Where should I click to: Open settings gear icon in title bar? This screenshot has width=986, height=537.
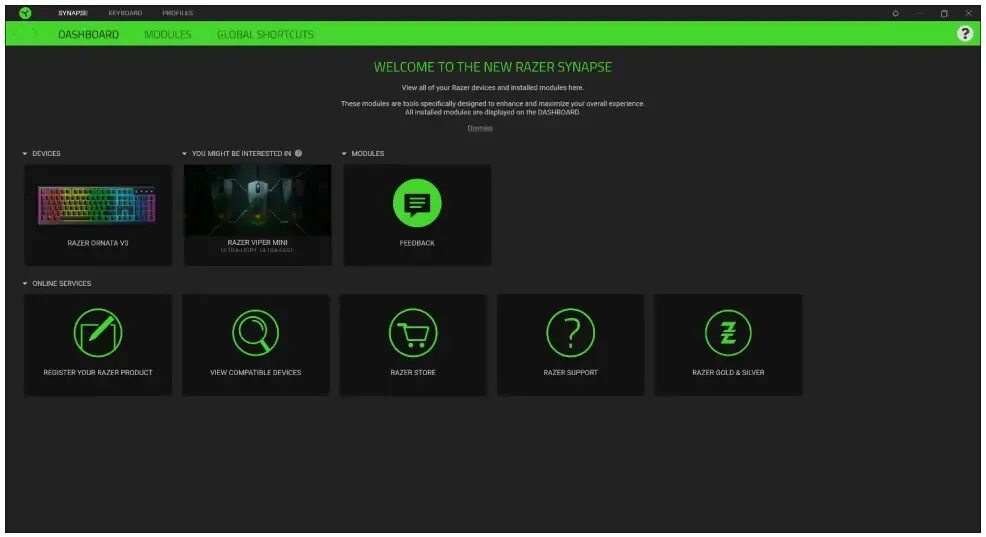(895, 13)
